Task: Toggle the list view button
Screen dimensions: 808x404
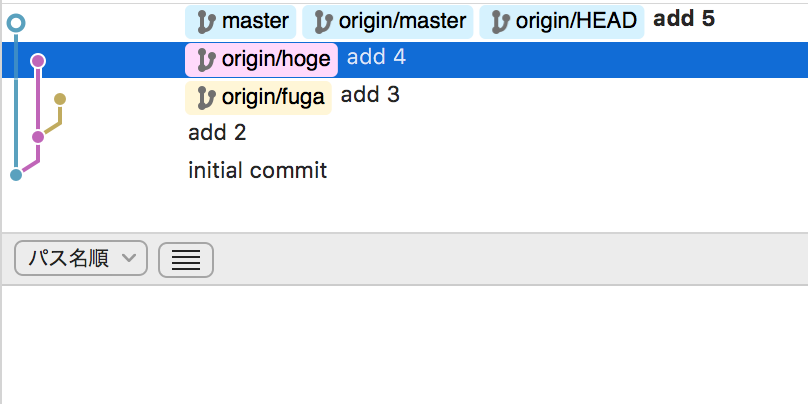Action: click(186, 260)
